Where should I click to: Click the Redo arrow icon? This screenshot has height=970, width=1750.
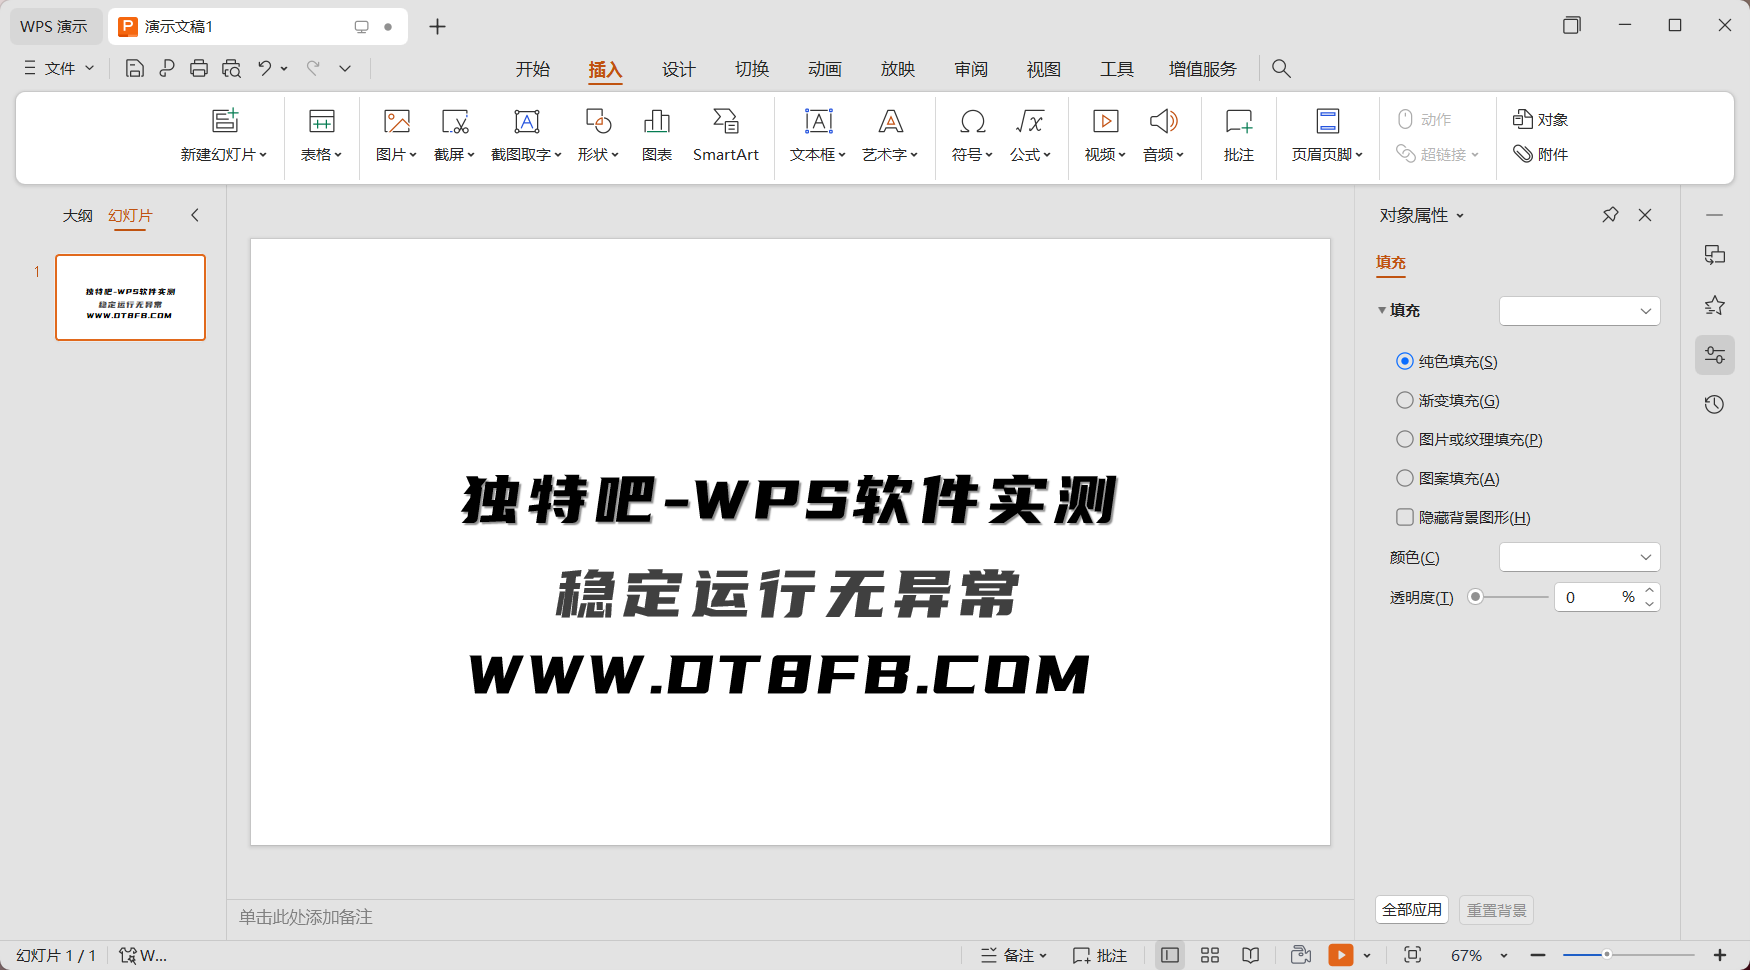pyautogui.click(x=313, y=68)
